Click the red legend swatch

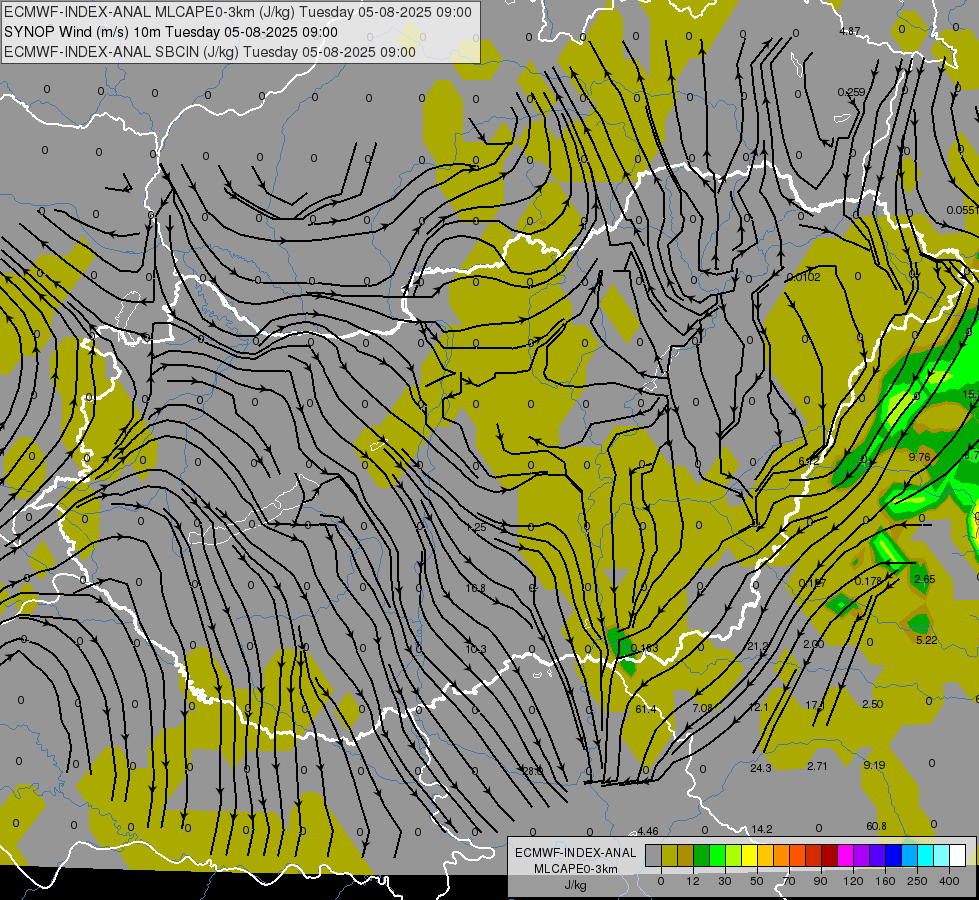click(x=814, y=855)
